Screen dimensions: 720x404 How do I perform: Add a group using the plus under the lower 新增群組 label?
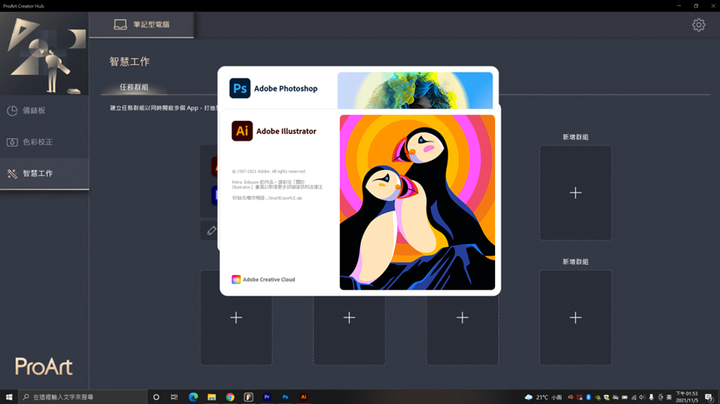[x=575, y=318]
